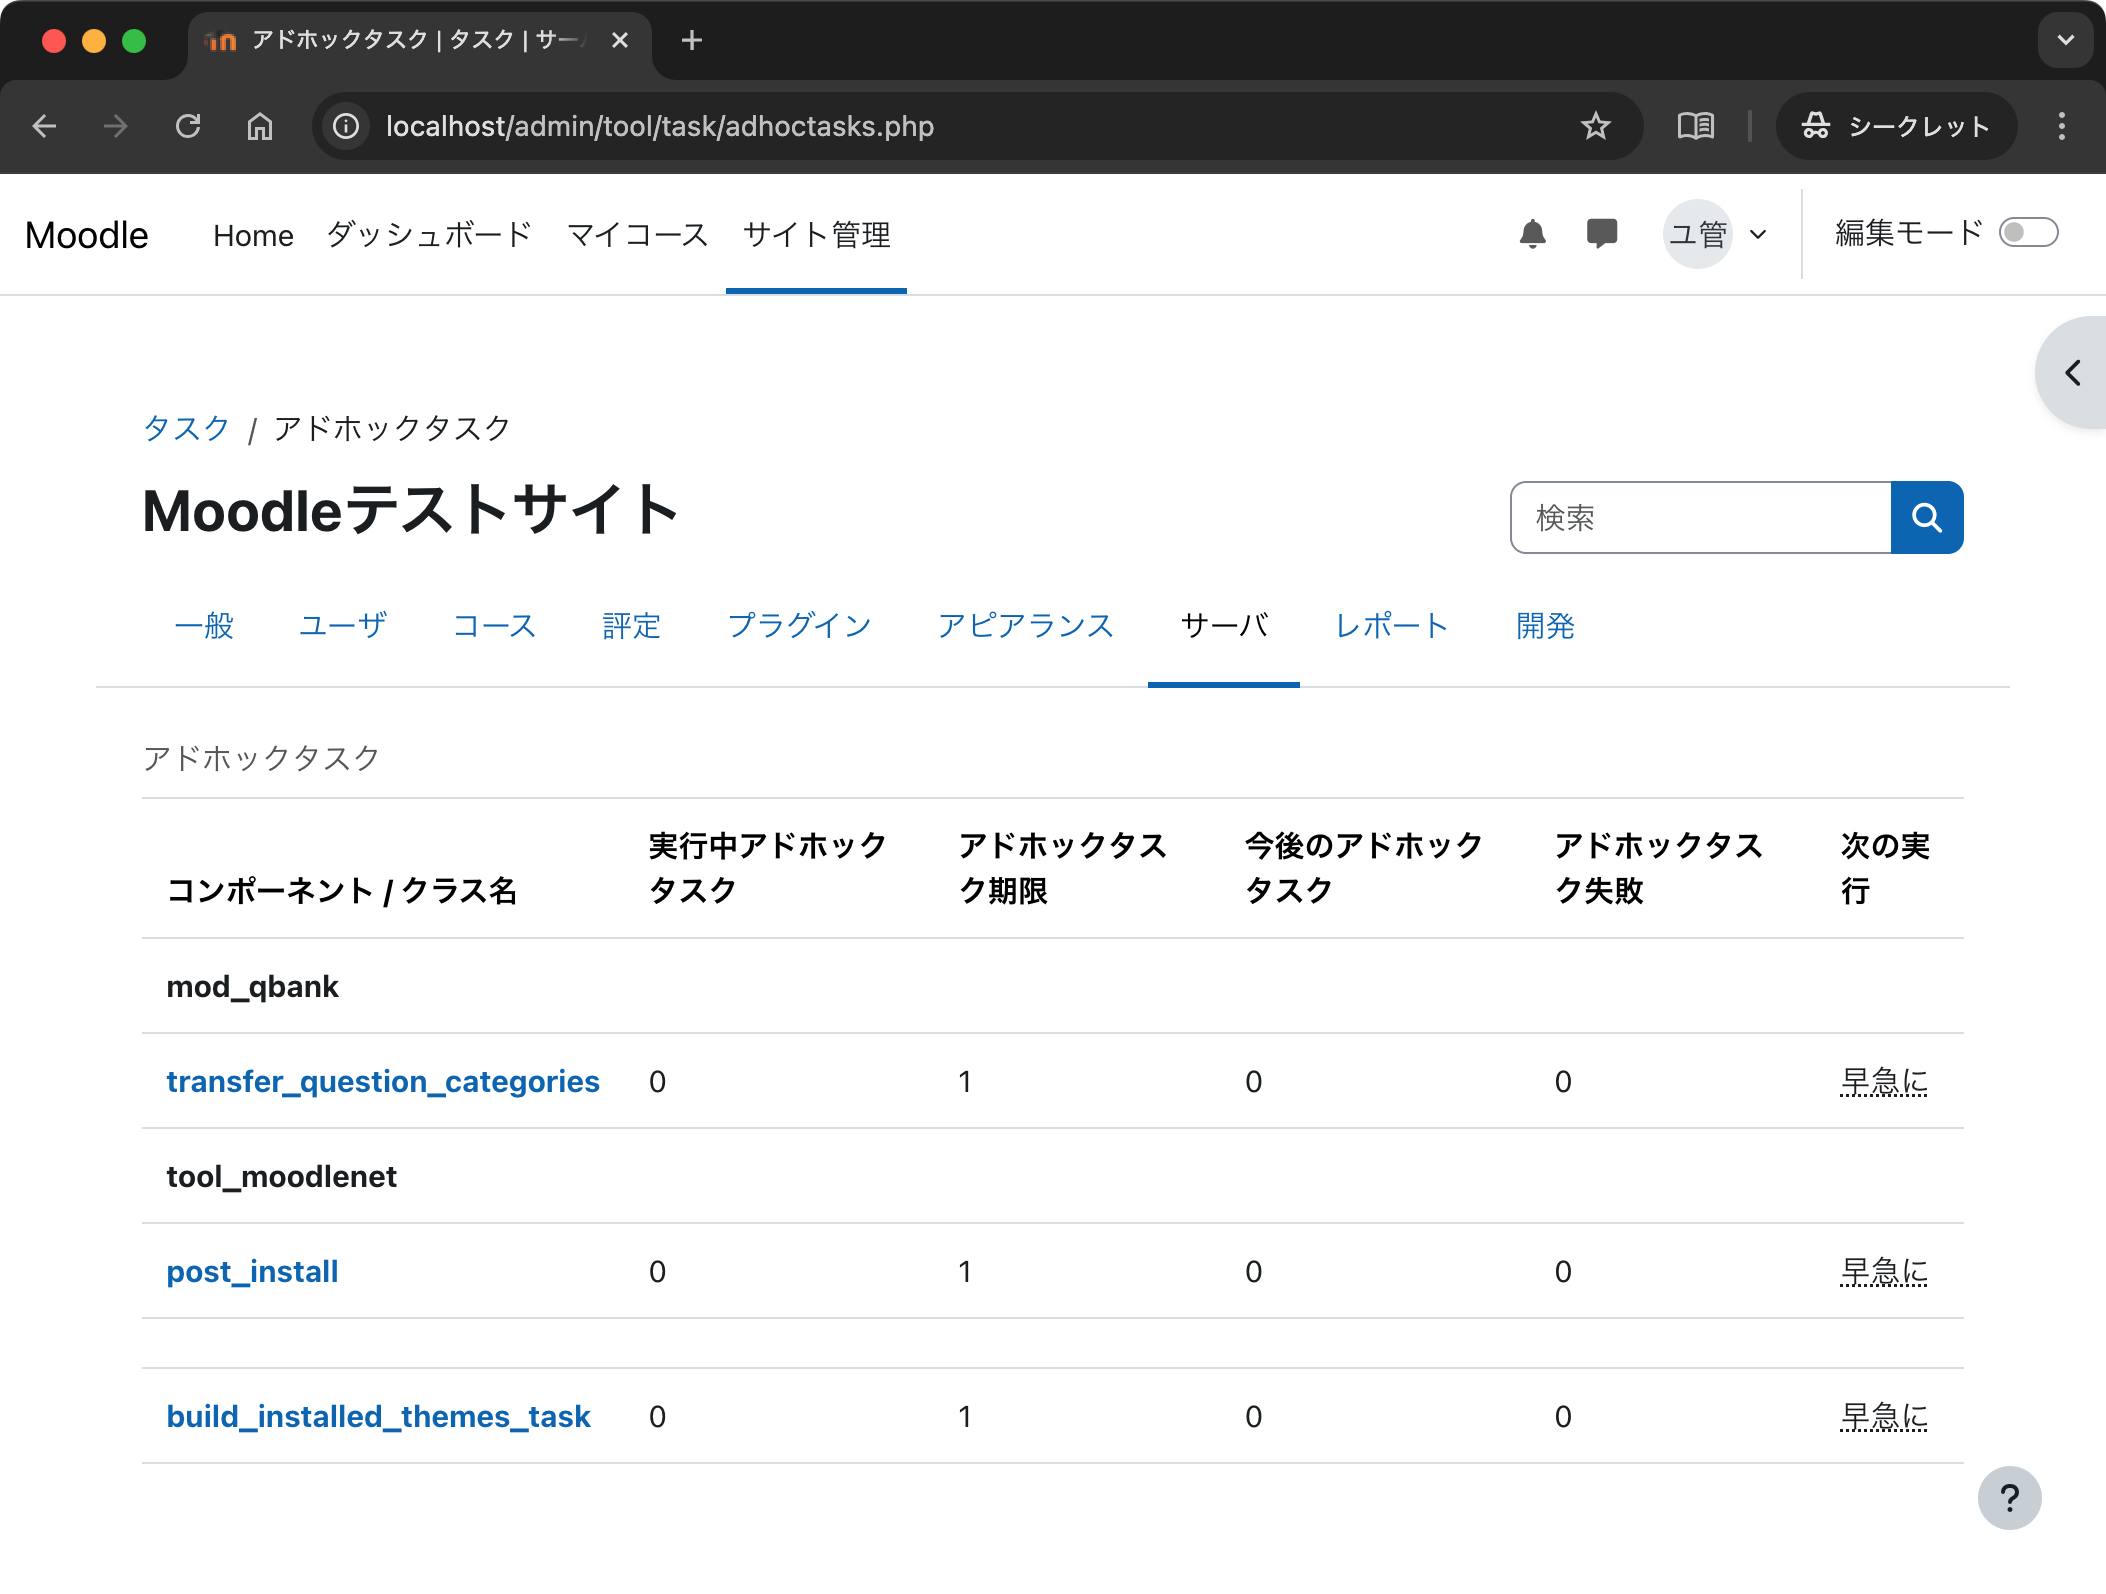Open the notifications bell icon

[1532, 234]
